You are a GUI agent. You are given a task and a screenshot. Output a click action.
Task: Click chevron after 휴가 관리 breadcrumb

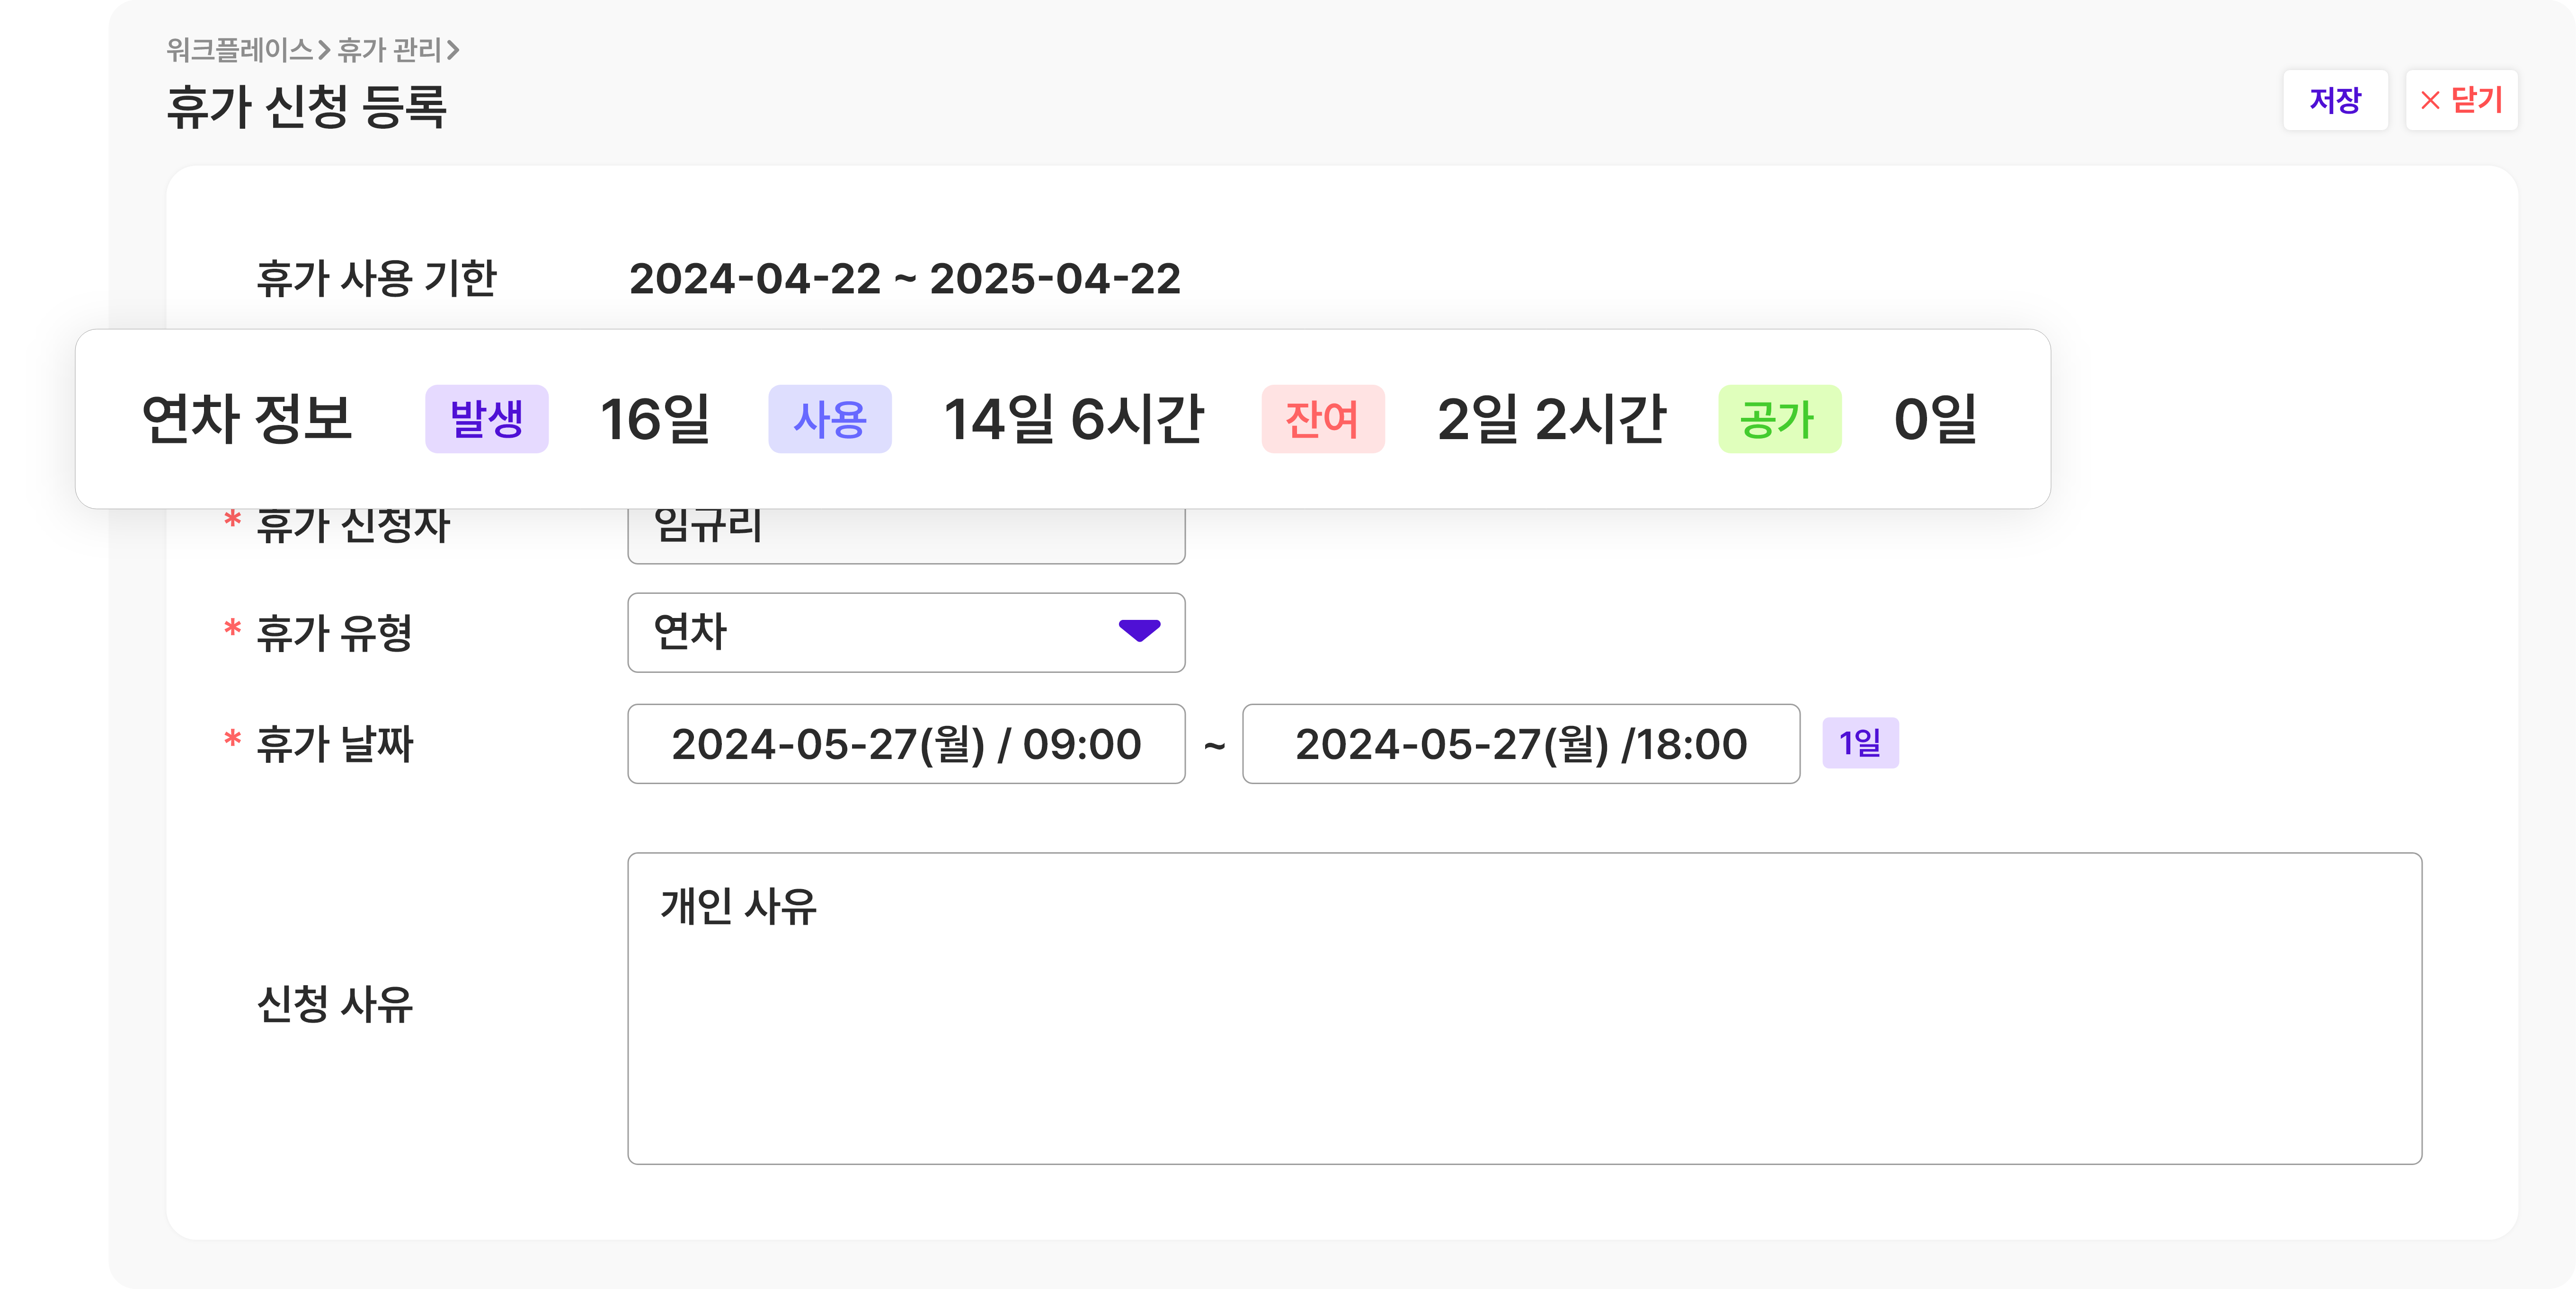(x=453, y=50)
